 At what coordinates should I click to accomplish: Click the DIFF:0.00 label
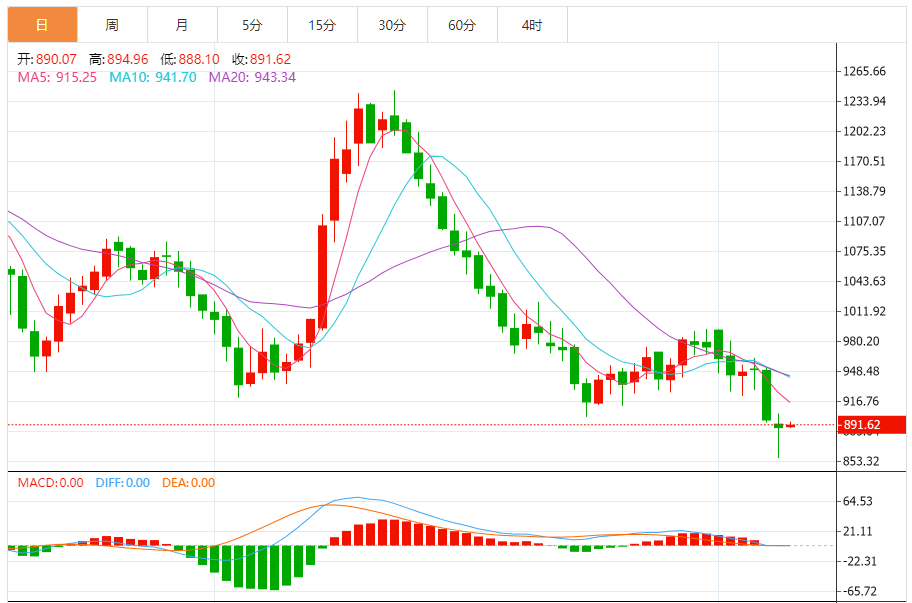coord(123,483)
